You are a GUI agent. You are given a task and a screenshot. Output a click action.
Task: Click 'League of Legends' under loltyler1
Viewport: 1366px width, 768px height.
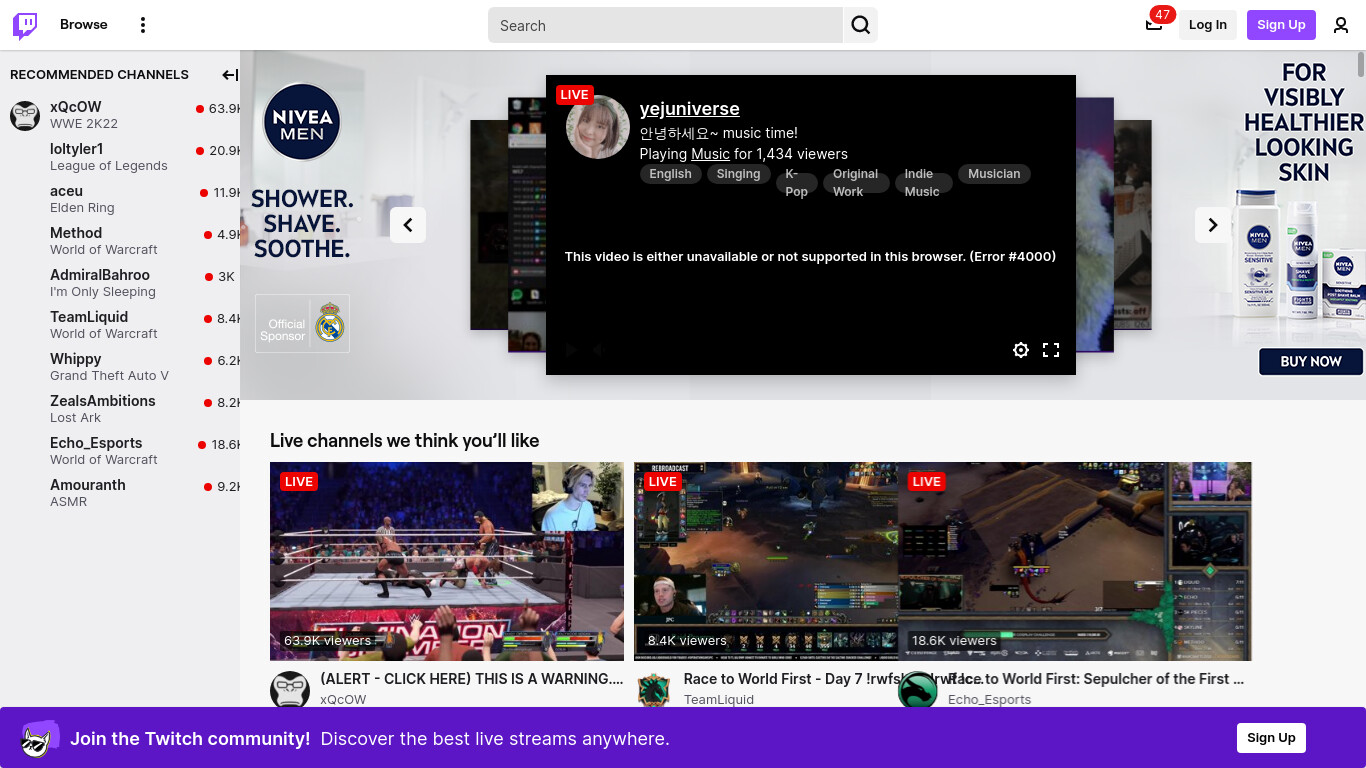tap(109, 166)
